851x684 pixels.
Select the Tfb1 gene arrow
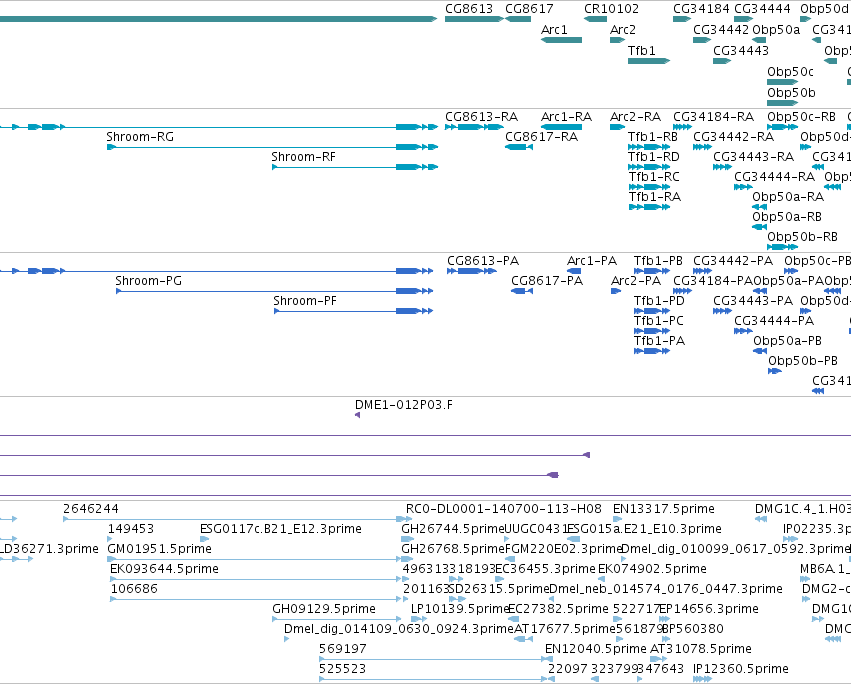(649, 61)
